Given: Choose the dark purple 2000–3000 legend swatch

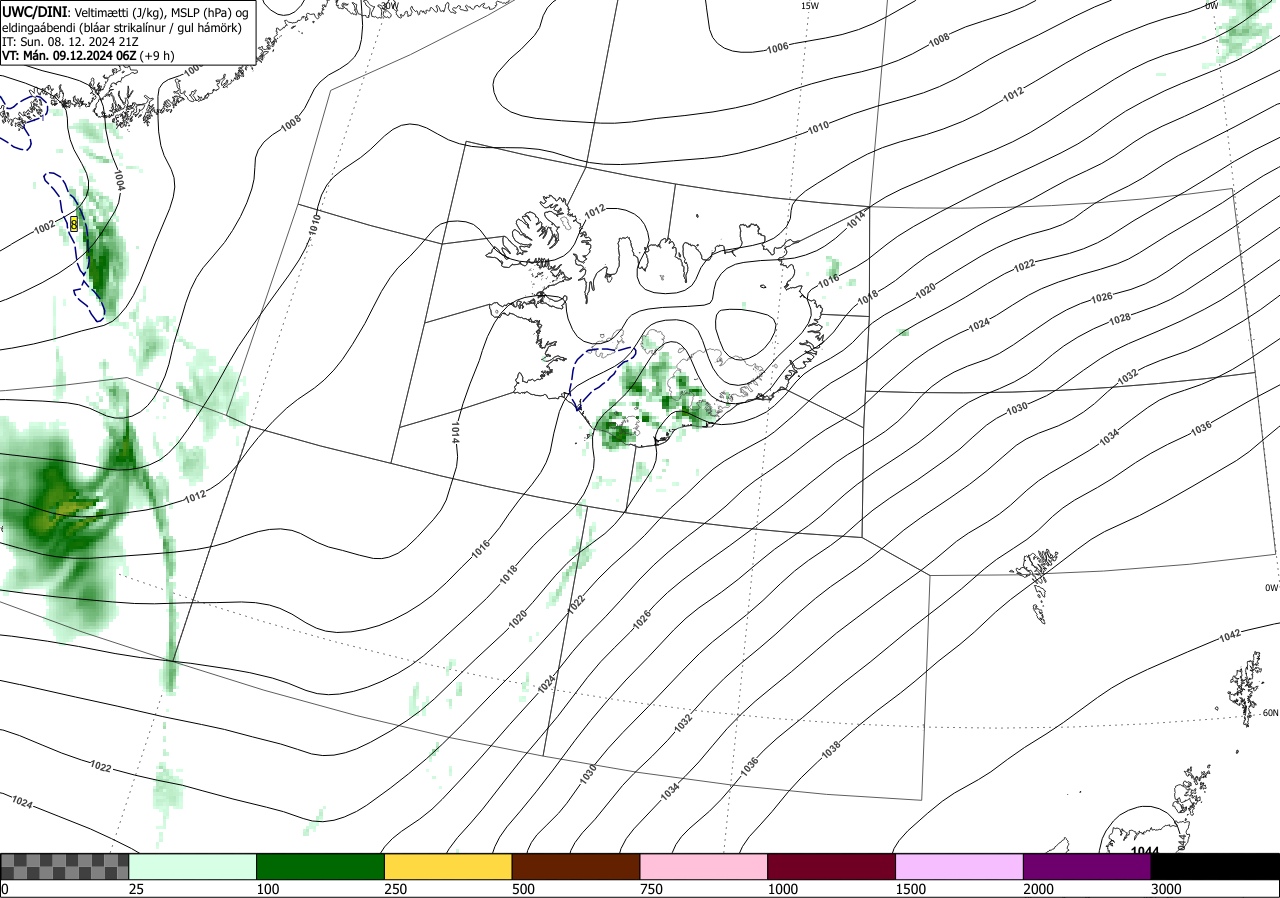Looking at the screenshot, I should click(x=1088, y=866).
